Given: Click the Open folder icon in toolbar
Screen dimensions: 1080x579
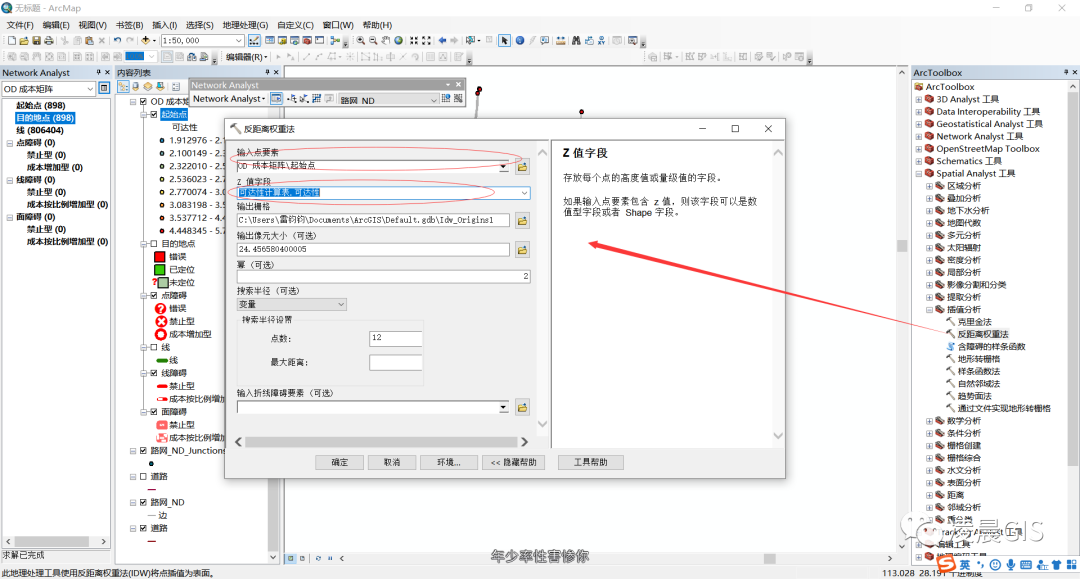Looking at the screenshot, I should pyautogui.click(x=24, y=41).
